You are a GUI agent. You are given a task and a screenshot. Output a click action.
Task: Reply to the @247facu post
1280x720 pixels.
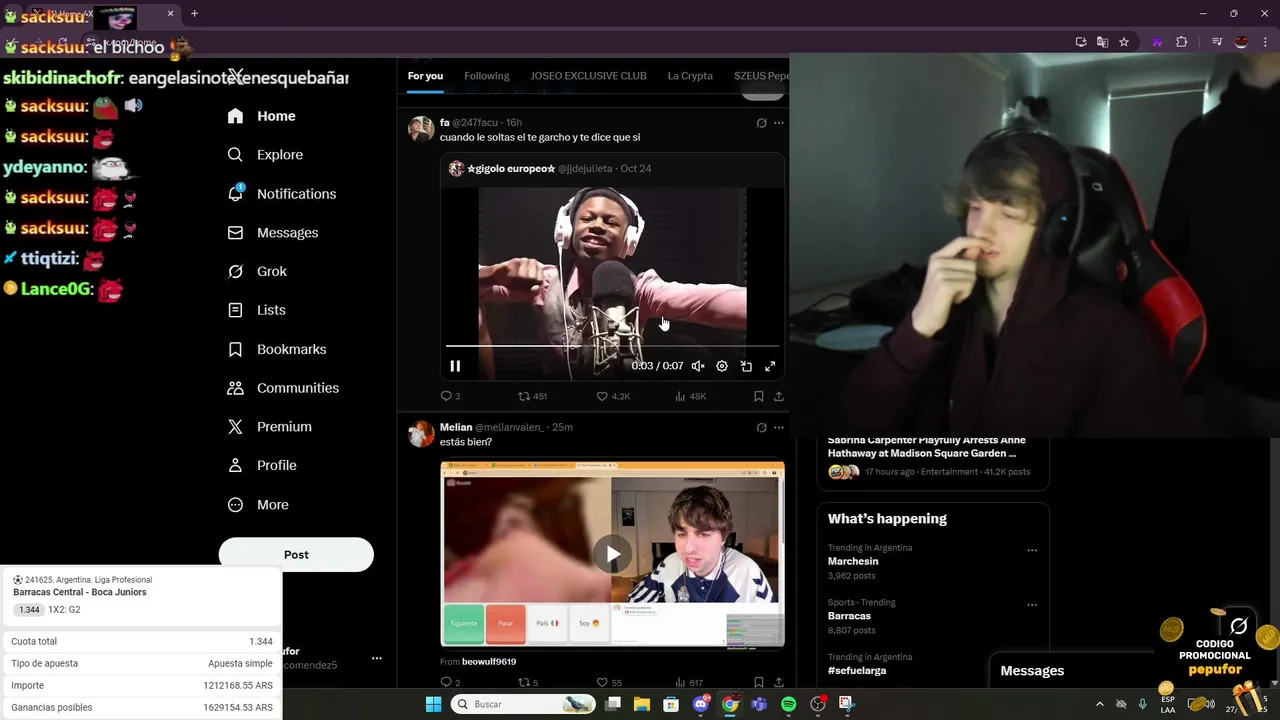[450, 396]
